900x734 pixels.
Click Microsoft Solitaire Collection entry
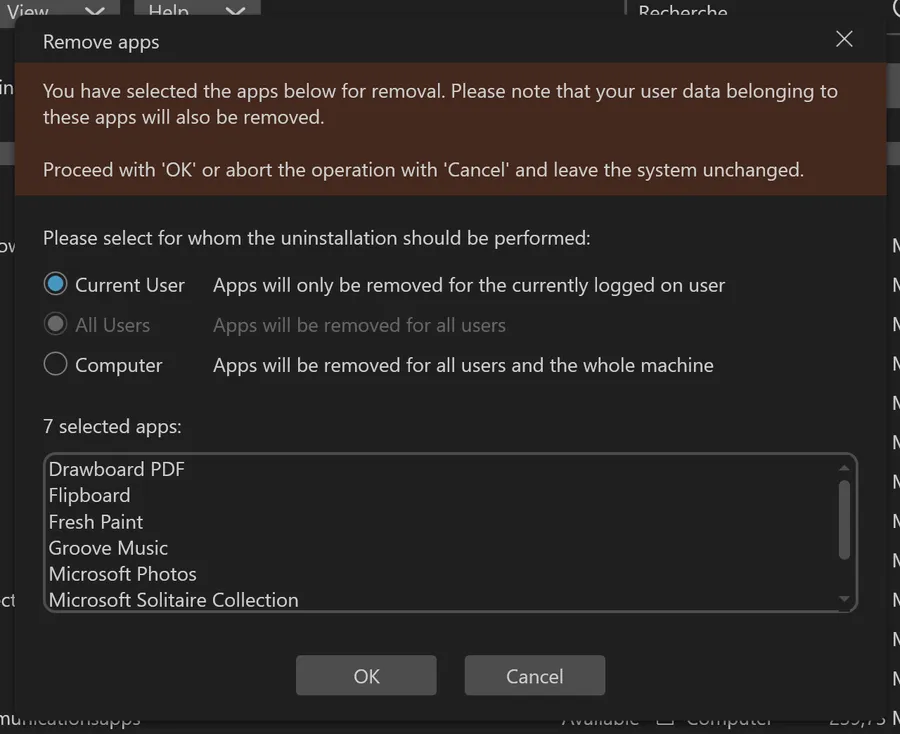click(174, 599)
